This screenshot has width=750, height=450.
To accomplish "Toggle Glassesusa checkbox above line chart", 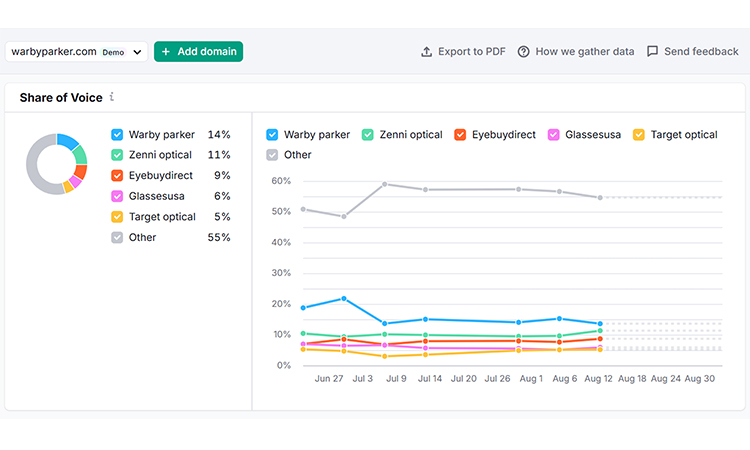I will click(x=553, y=135).
